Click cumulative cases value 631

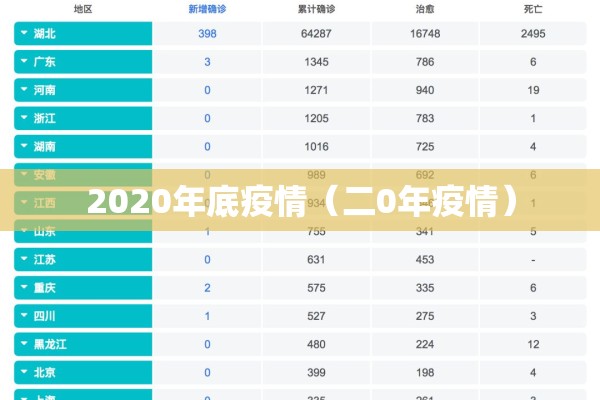point(316,260)
